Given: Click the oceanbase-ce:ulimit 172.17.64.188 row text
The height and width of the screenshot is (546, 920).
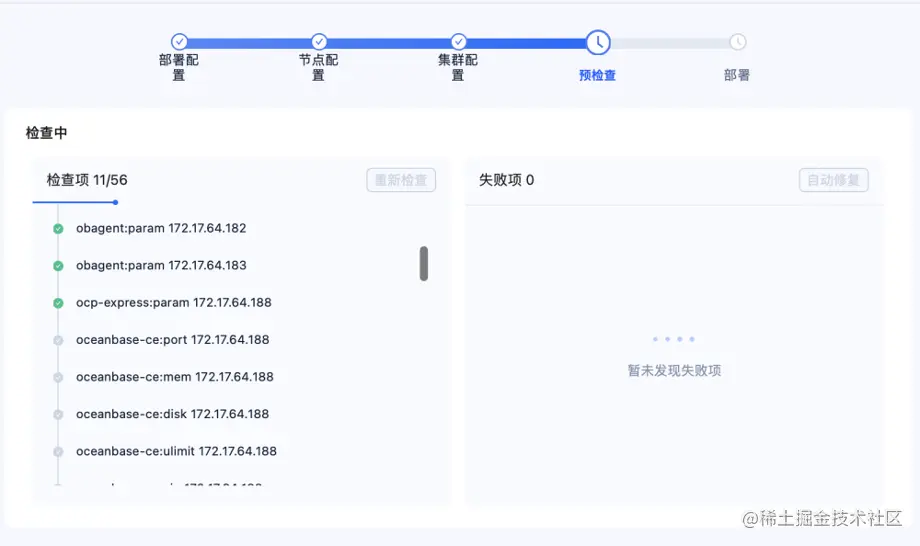Looking at the screenshot, I should coord(176,451).
